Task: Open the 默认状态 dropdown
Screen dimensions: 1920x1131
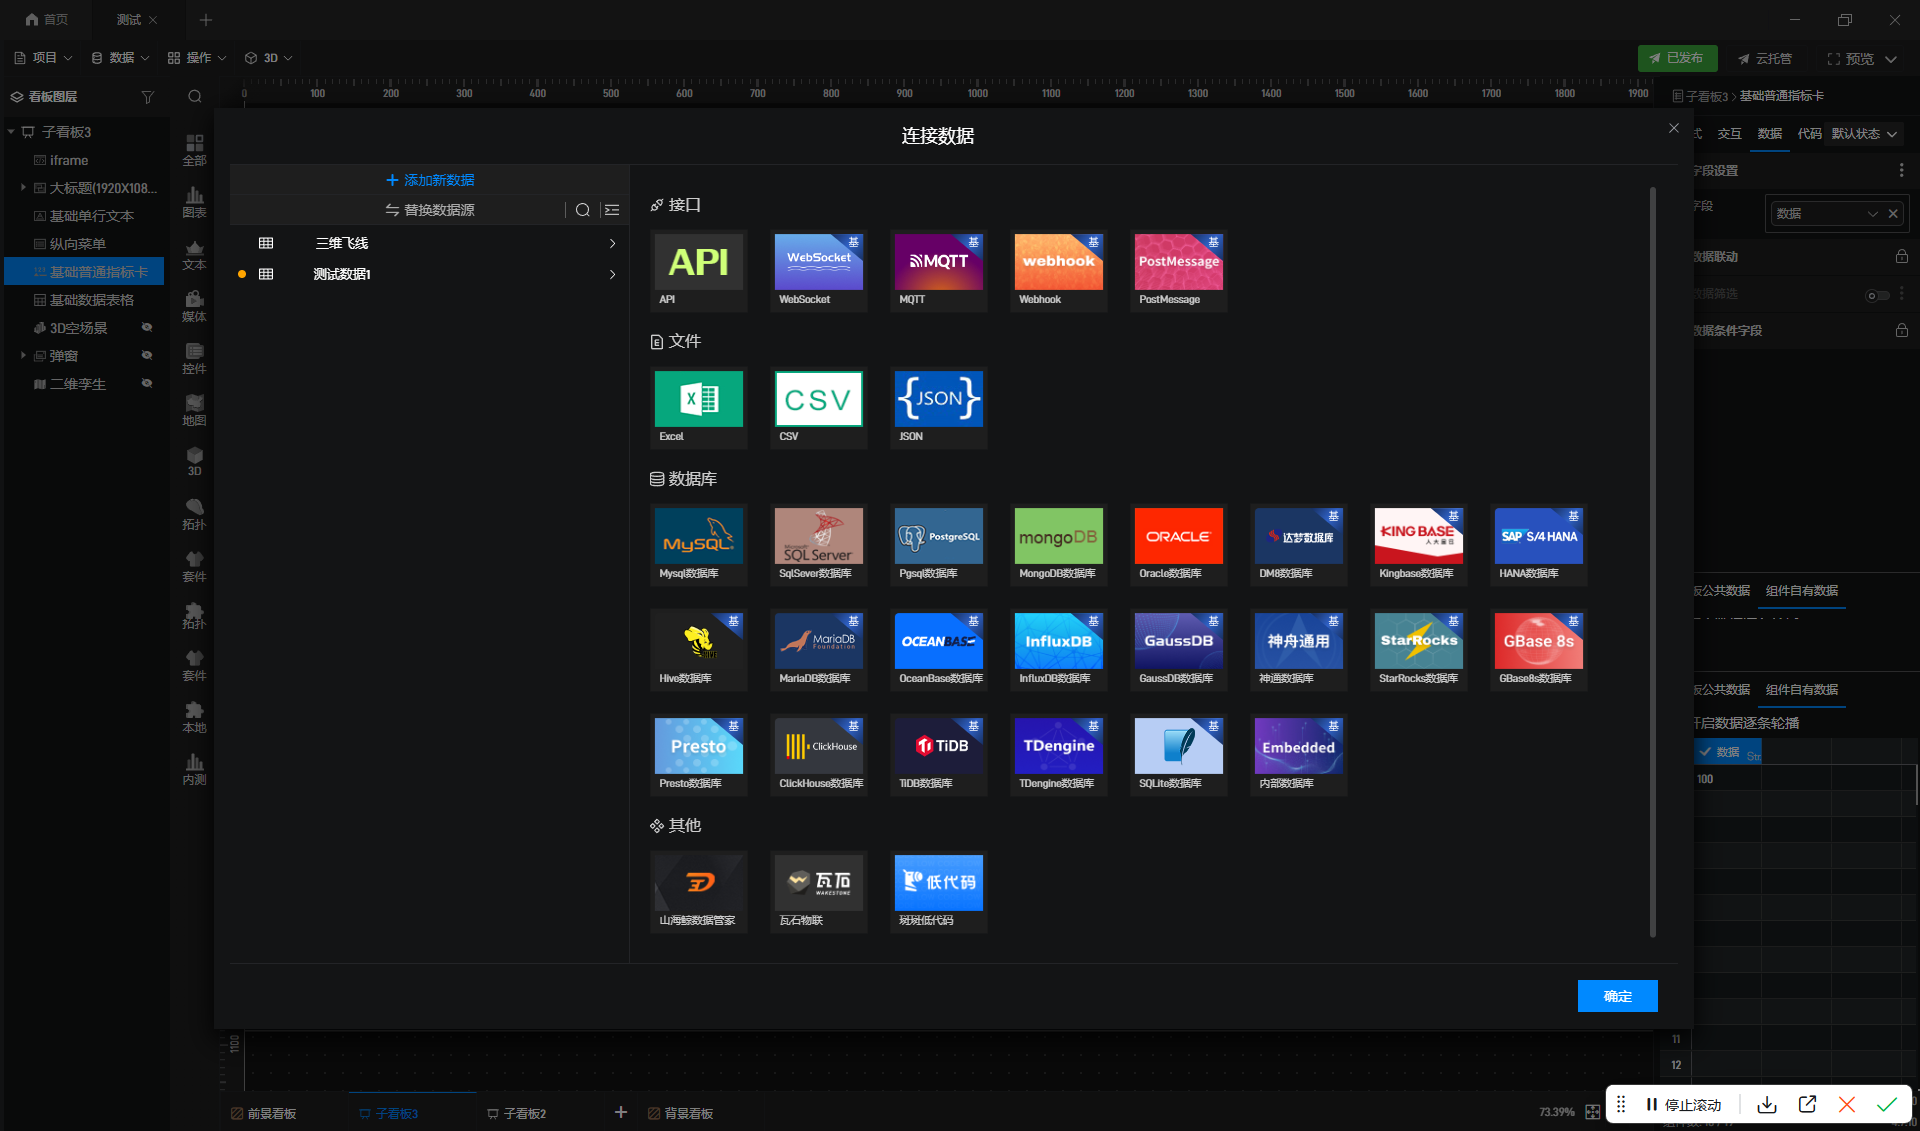Action: tap(1864, 134)
